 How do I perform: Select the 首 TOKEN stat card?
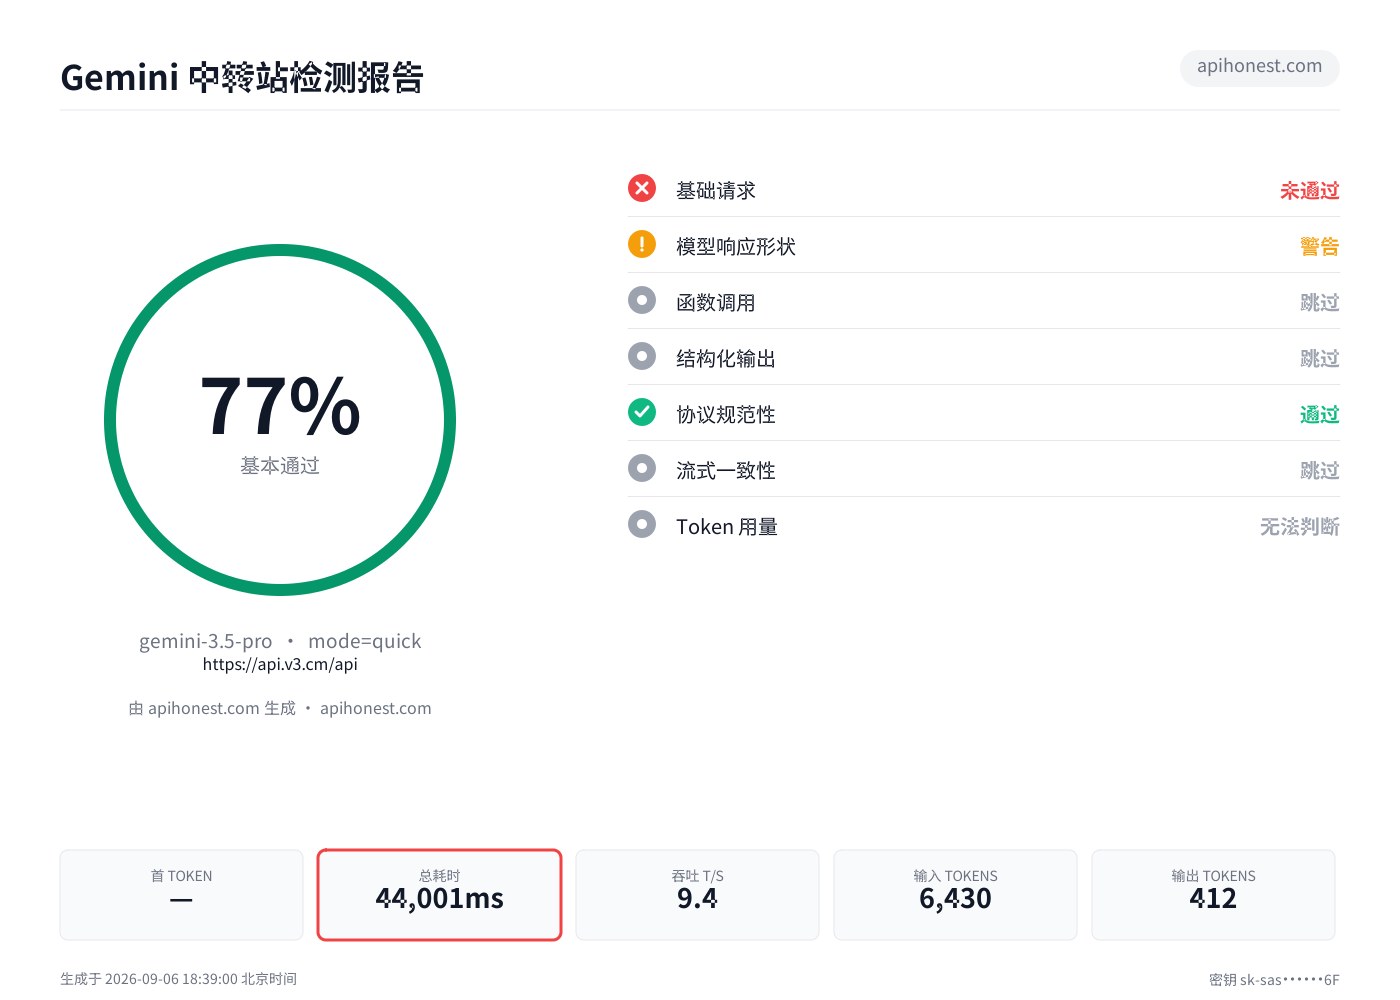point(181,895)
